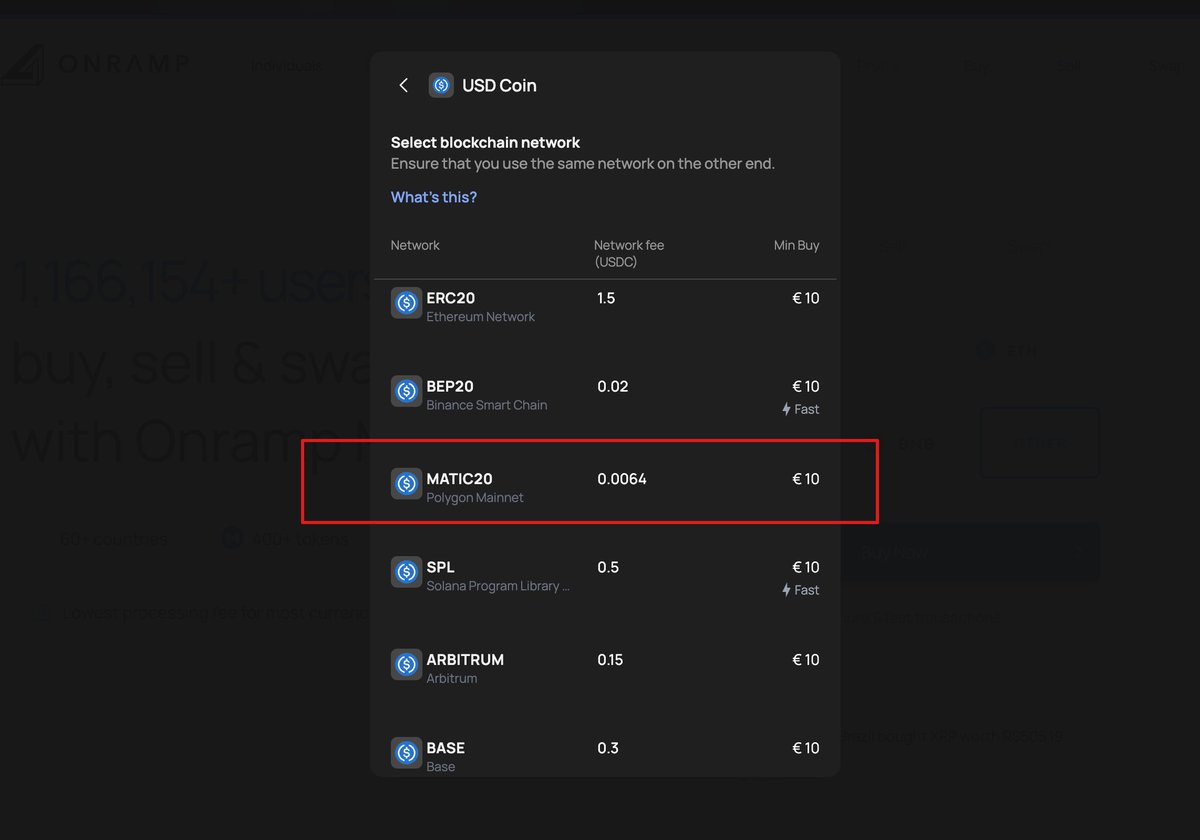The height and width of the screenshot is (840, 1200).
Task: Click the MATIC20 network fee 0.0064
Action: [622, 479]
